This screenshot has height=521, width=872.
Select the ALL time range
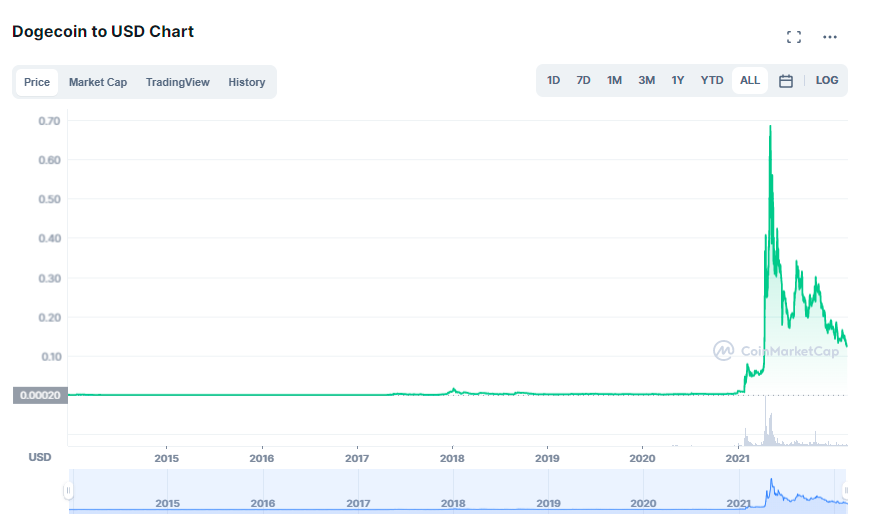click(x=750, y=81)
